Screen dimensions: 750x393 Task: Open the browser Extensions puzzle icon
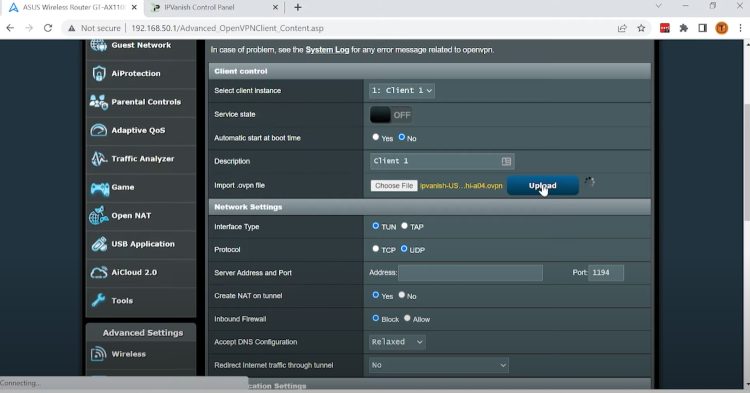pos(684,28)
